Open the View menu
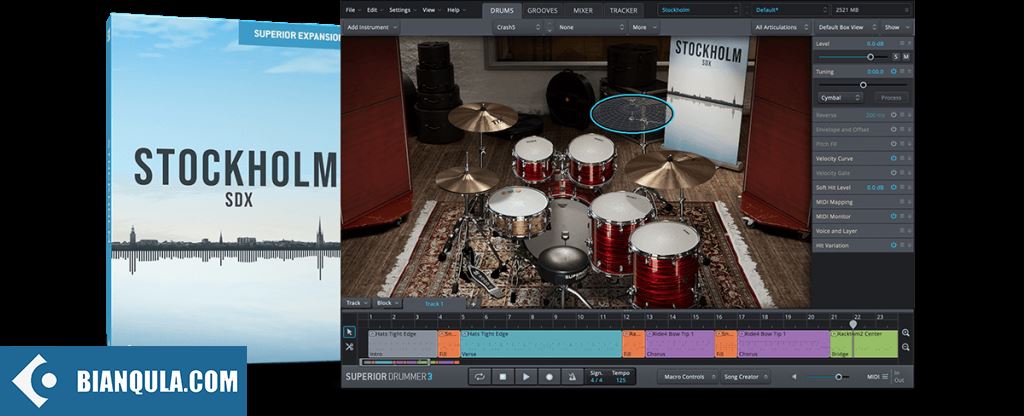The width and height of the screenshot is (1024, 416). [430, 10]
